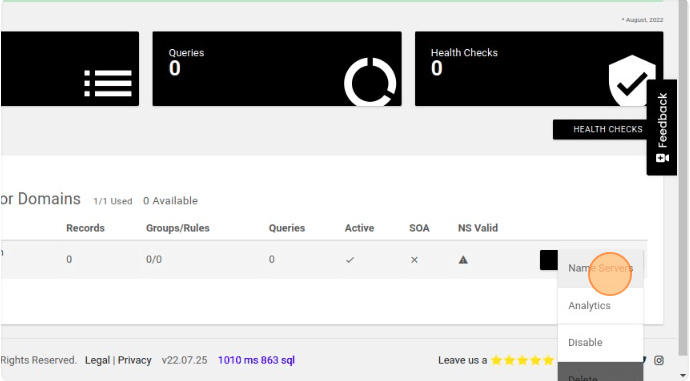This screenshot has height=381, width=690.
Task: Click the NS Valid column header
Action: (478, 228)
